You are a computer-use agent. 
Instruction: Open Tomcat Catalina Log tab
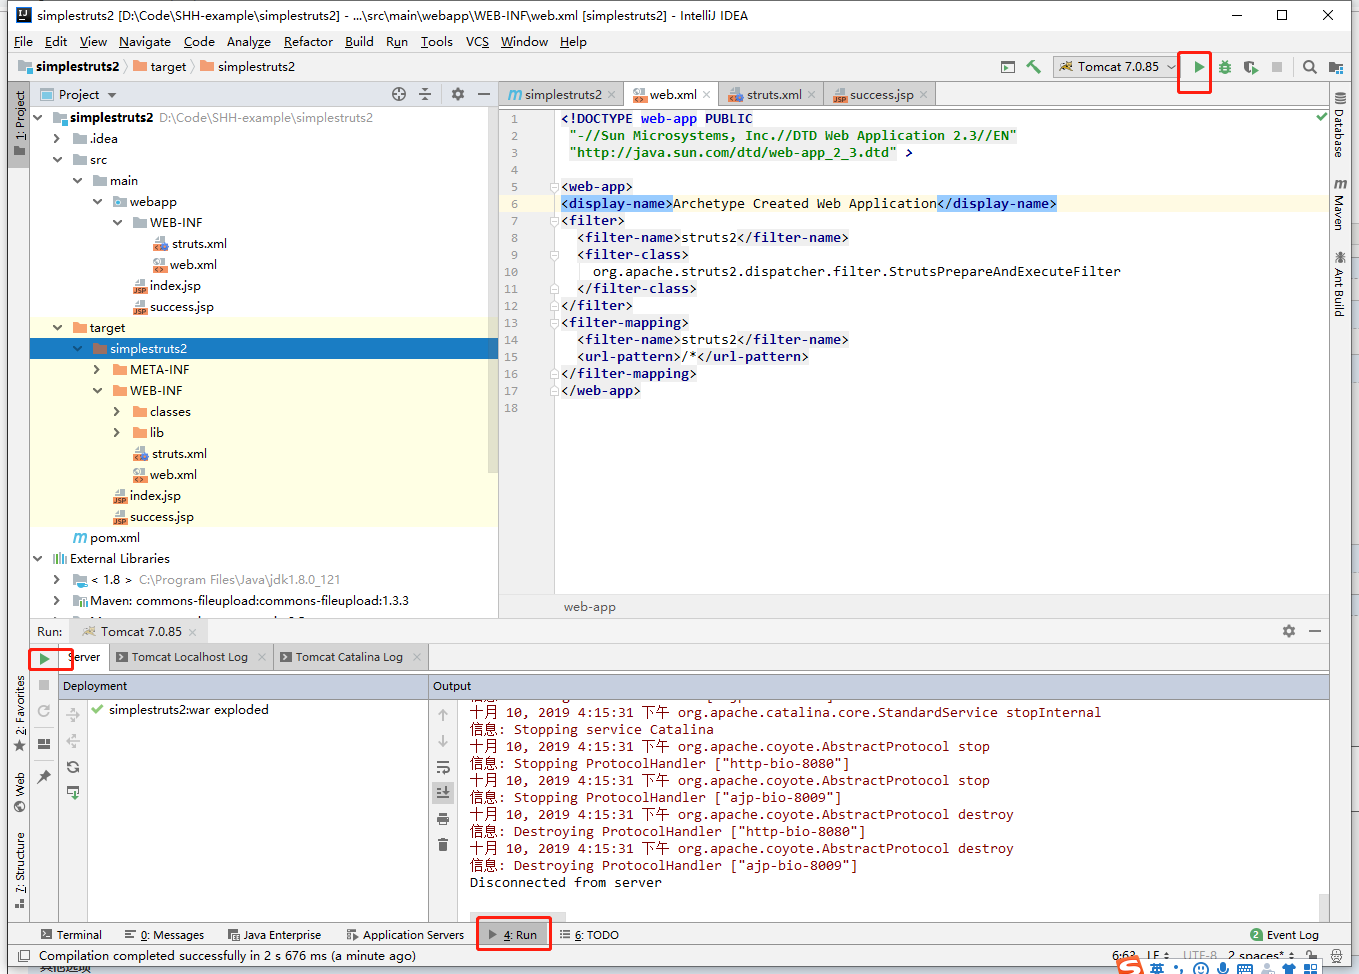click(x=349, y=657)
